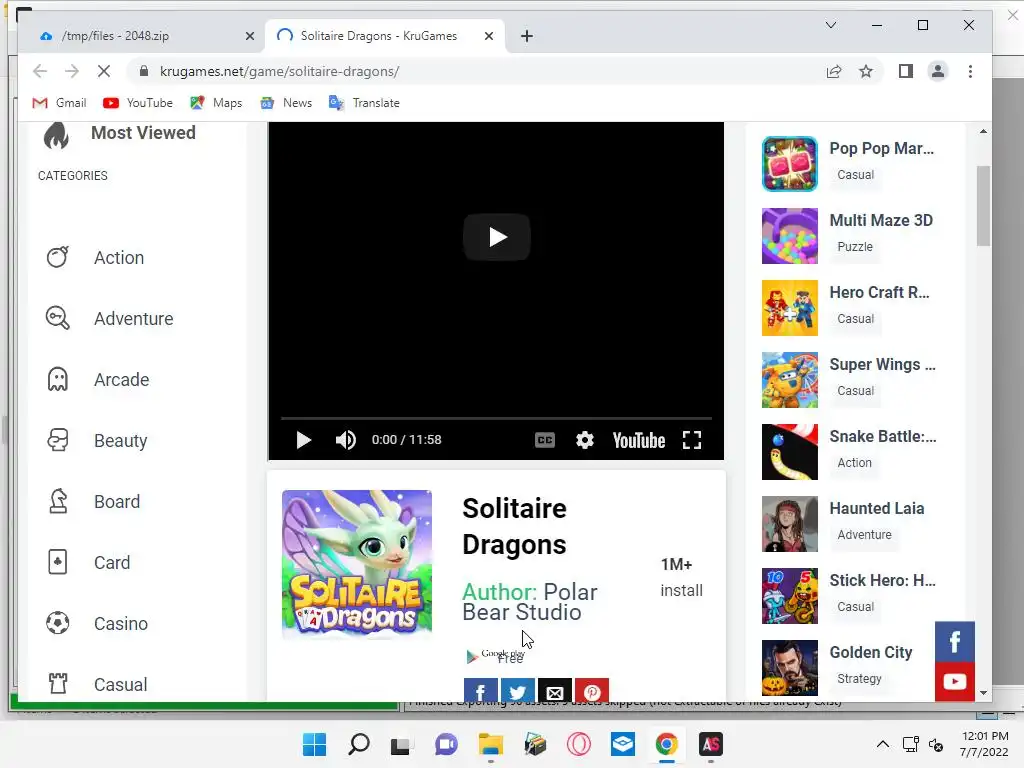The height and width of the screenshot is (768, 1024).
Task: Click the scrollbar down arrow
Action: (x=983, y=693)
